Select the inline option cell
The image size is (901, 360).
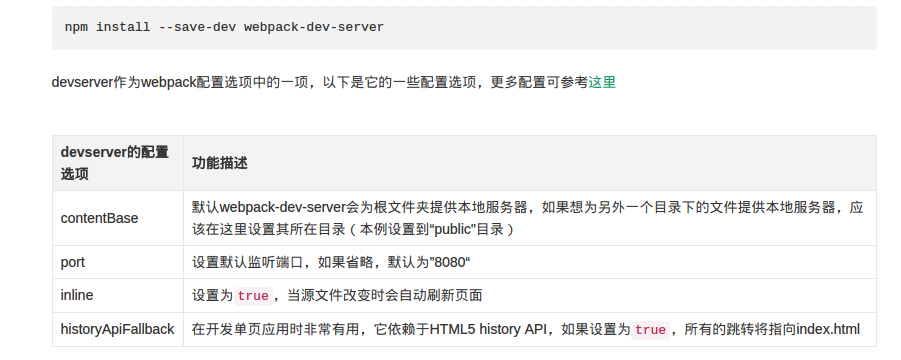pyautogui.click(x=118, y=296)
